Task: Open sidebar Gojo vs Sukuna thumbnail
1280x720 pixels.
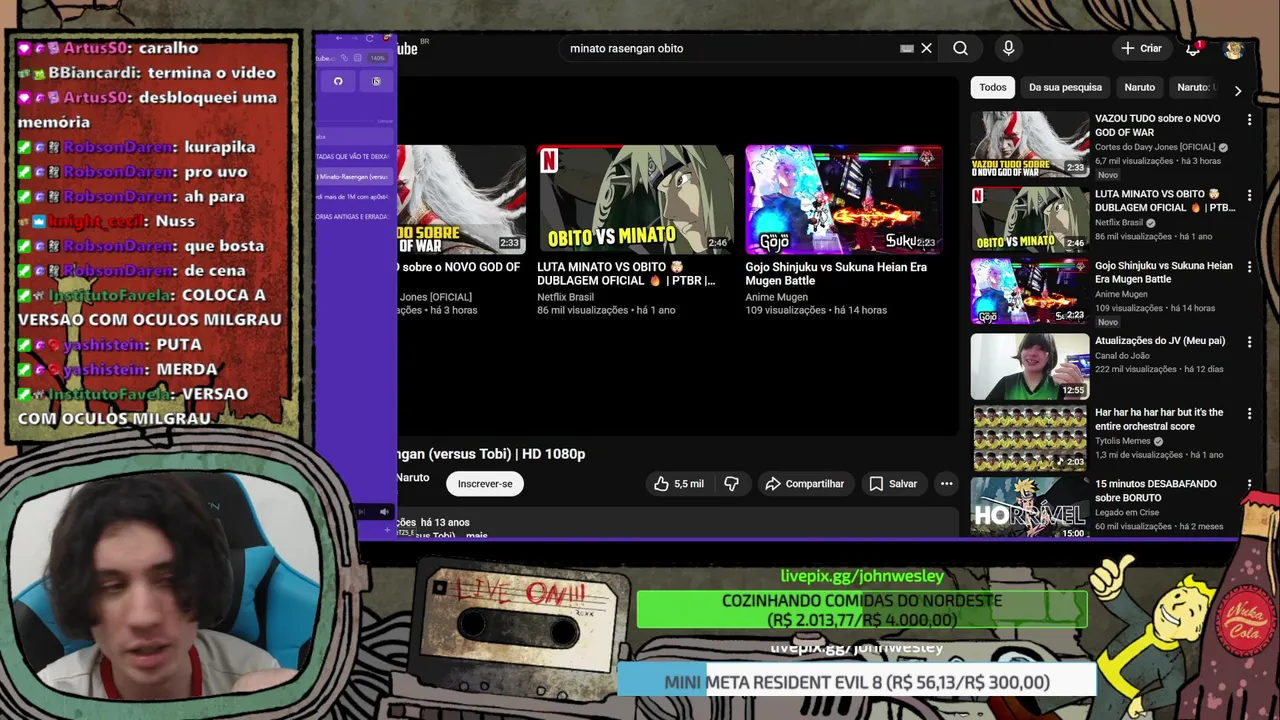Action: point(1030,291)
